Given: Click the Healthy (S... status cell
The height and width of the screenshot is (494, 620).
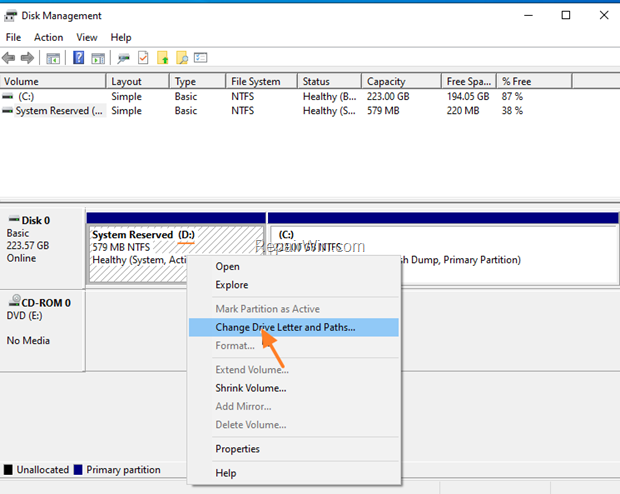Looking at the screenshot, I should coord(329,111).
